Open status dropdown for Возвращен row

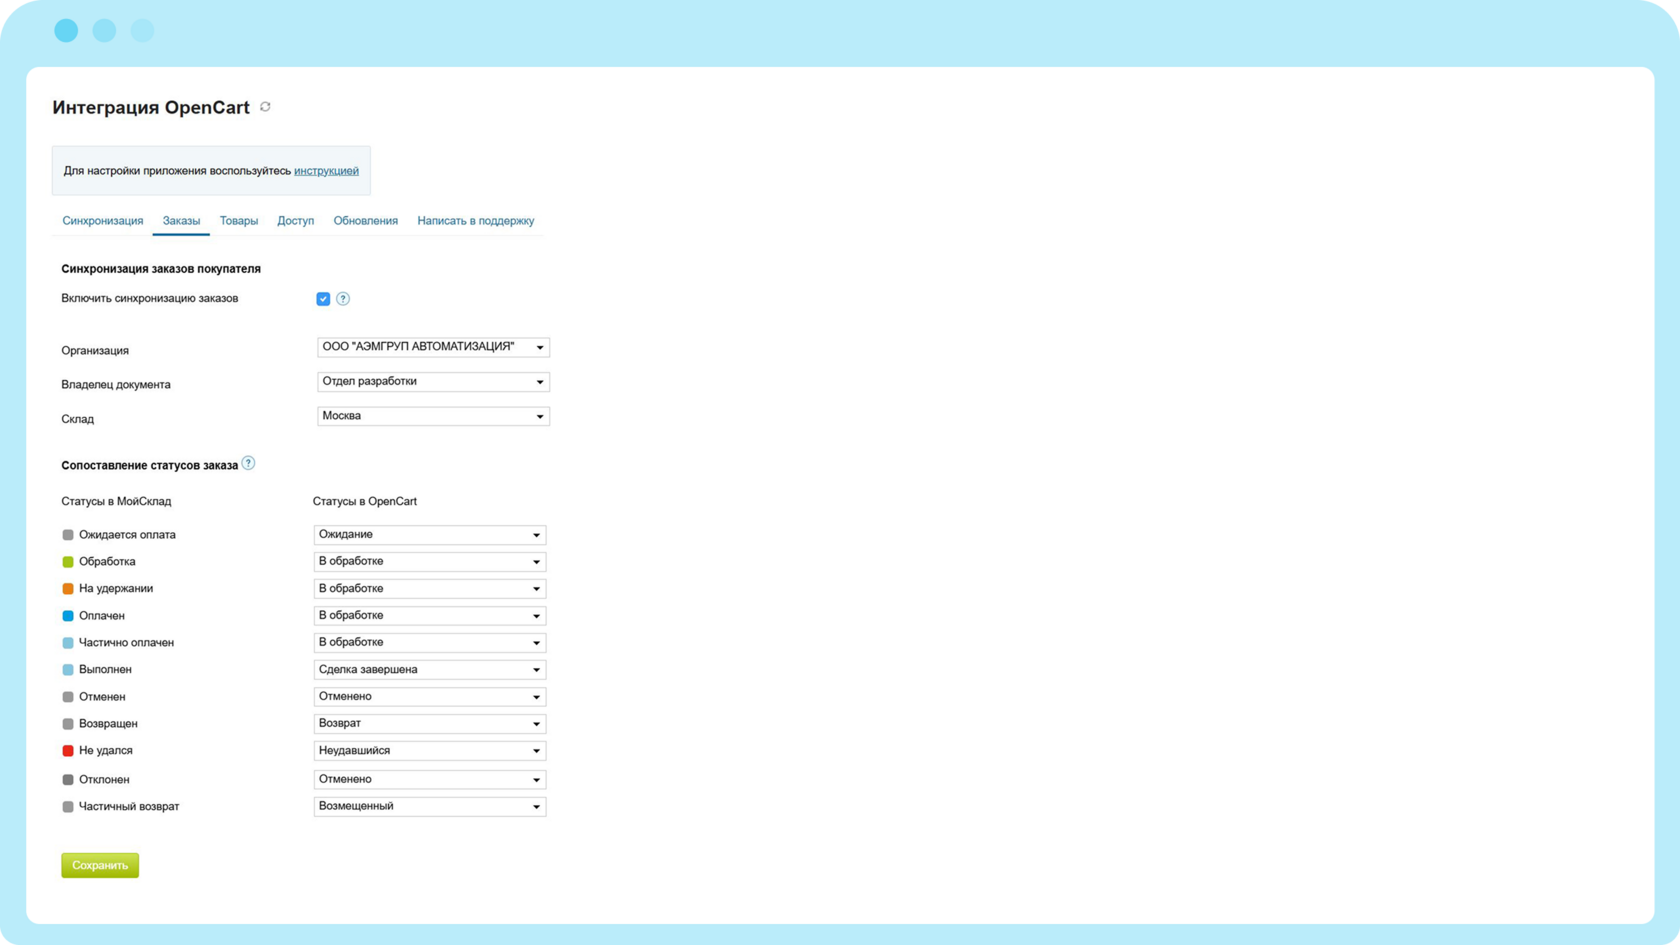430,724
